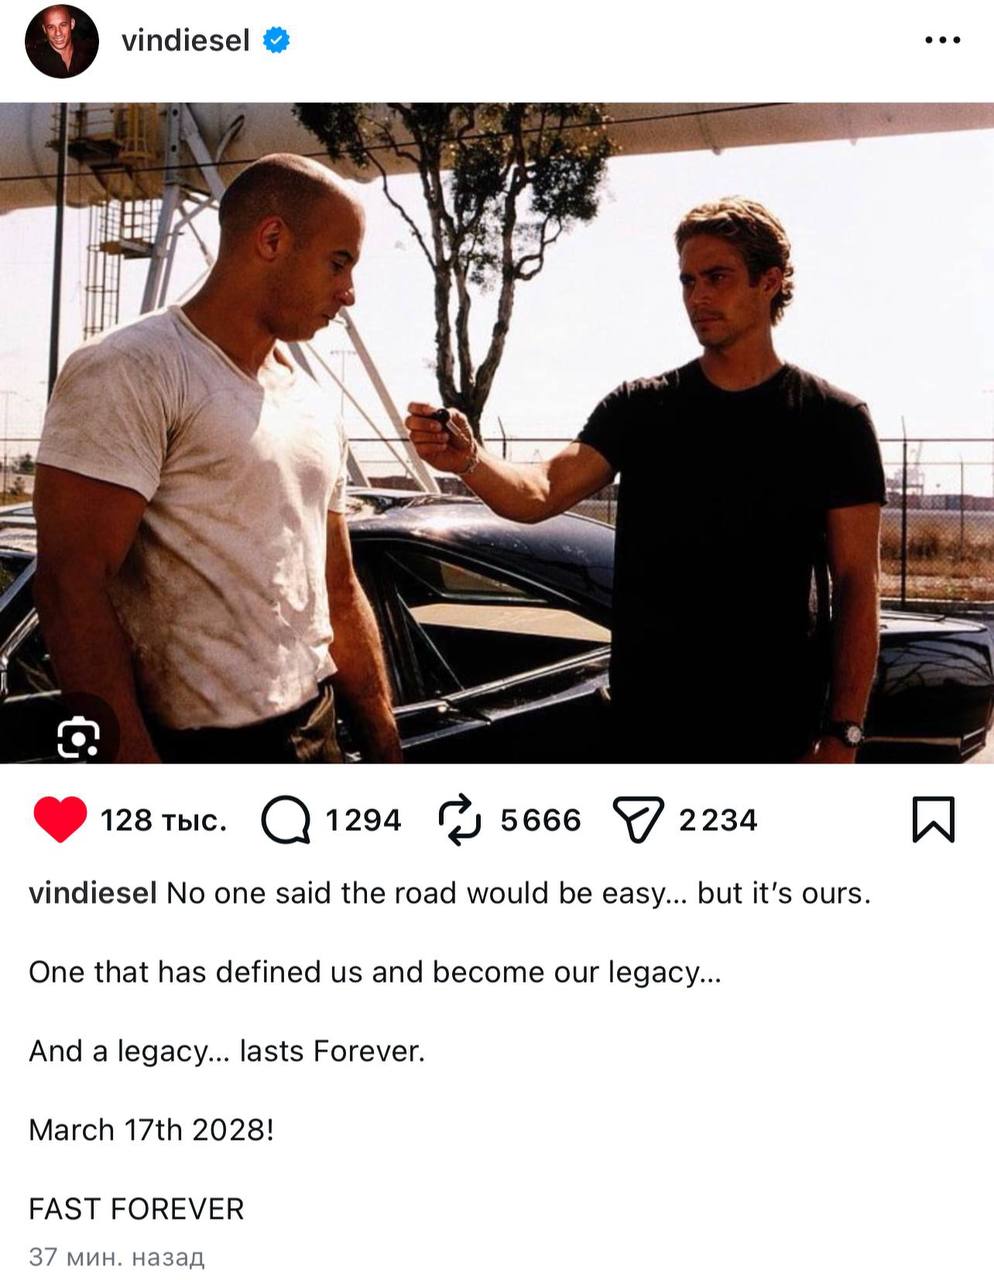Tap the post photo of two men by the car
This screenshot has width=994, height=1280.
tap(497, 433)
